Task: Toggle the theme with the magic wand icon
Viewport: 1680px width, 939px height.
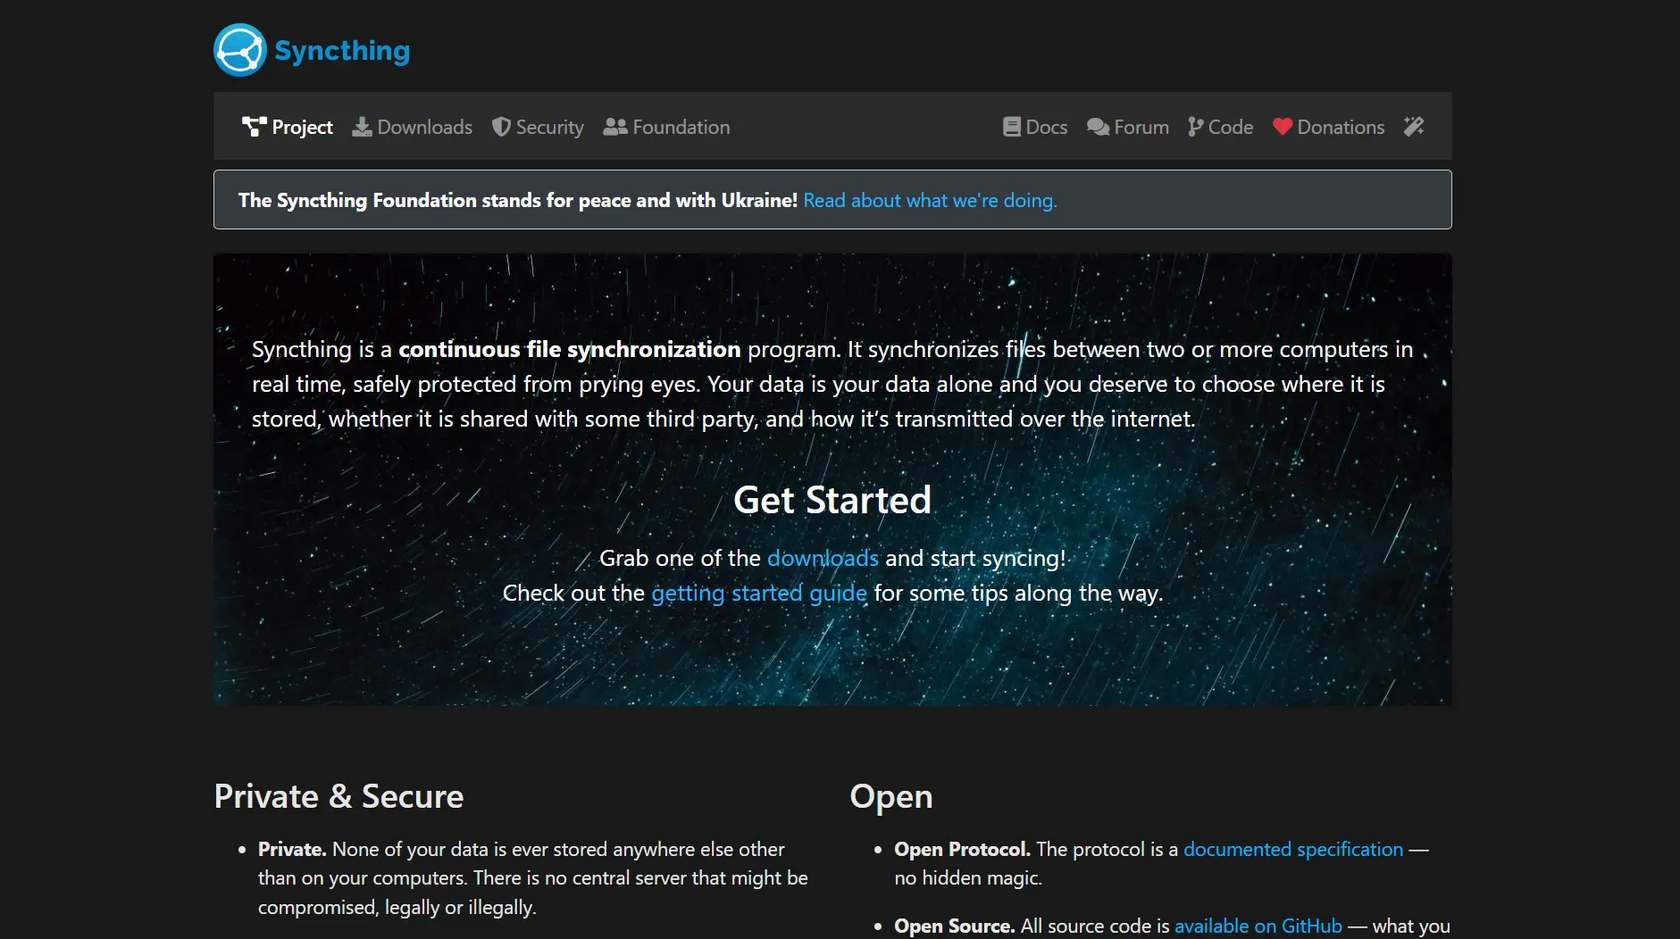Action: click(x=1413, y=126)
